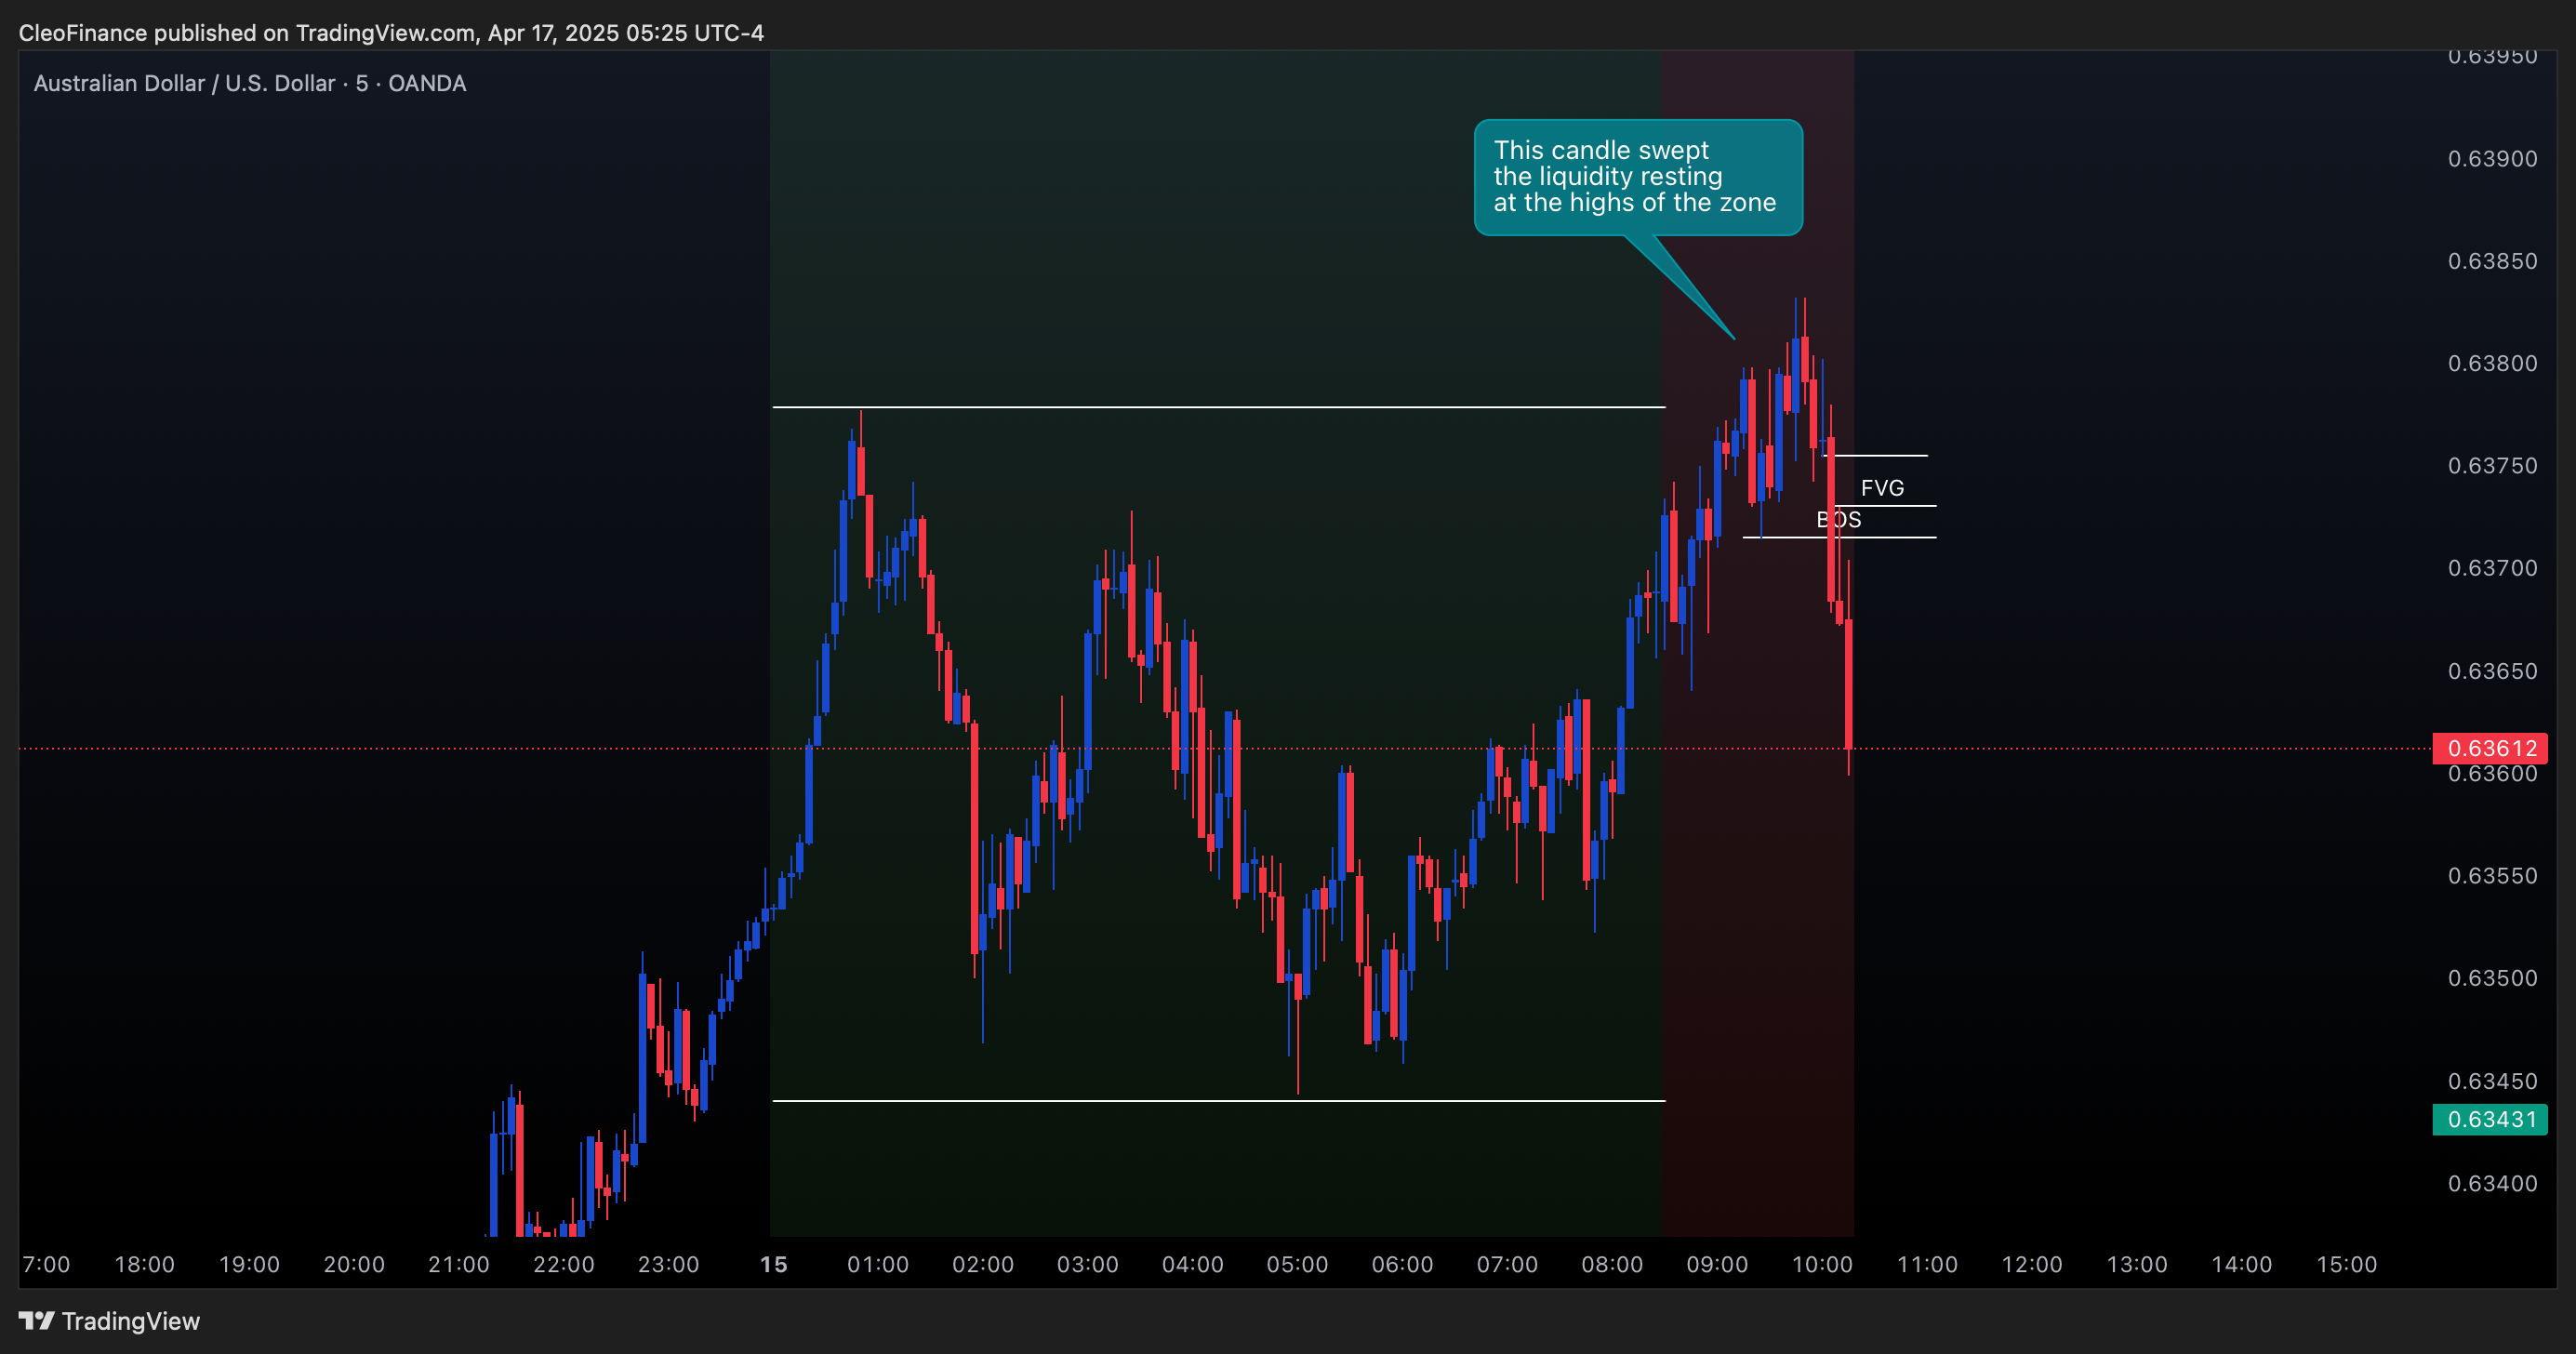Click the TradingView wordmark text
Image resolution: width=2576 pixels, height=1354 pixels.
pyautogui.click(x=131, y=1321)
